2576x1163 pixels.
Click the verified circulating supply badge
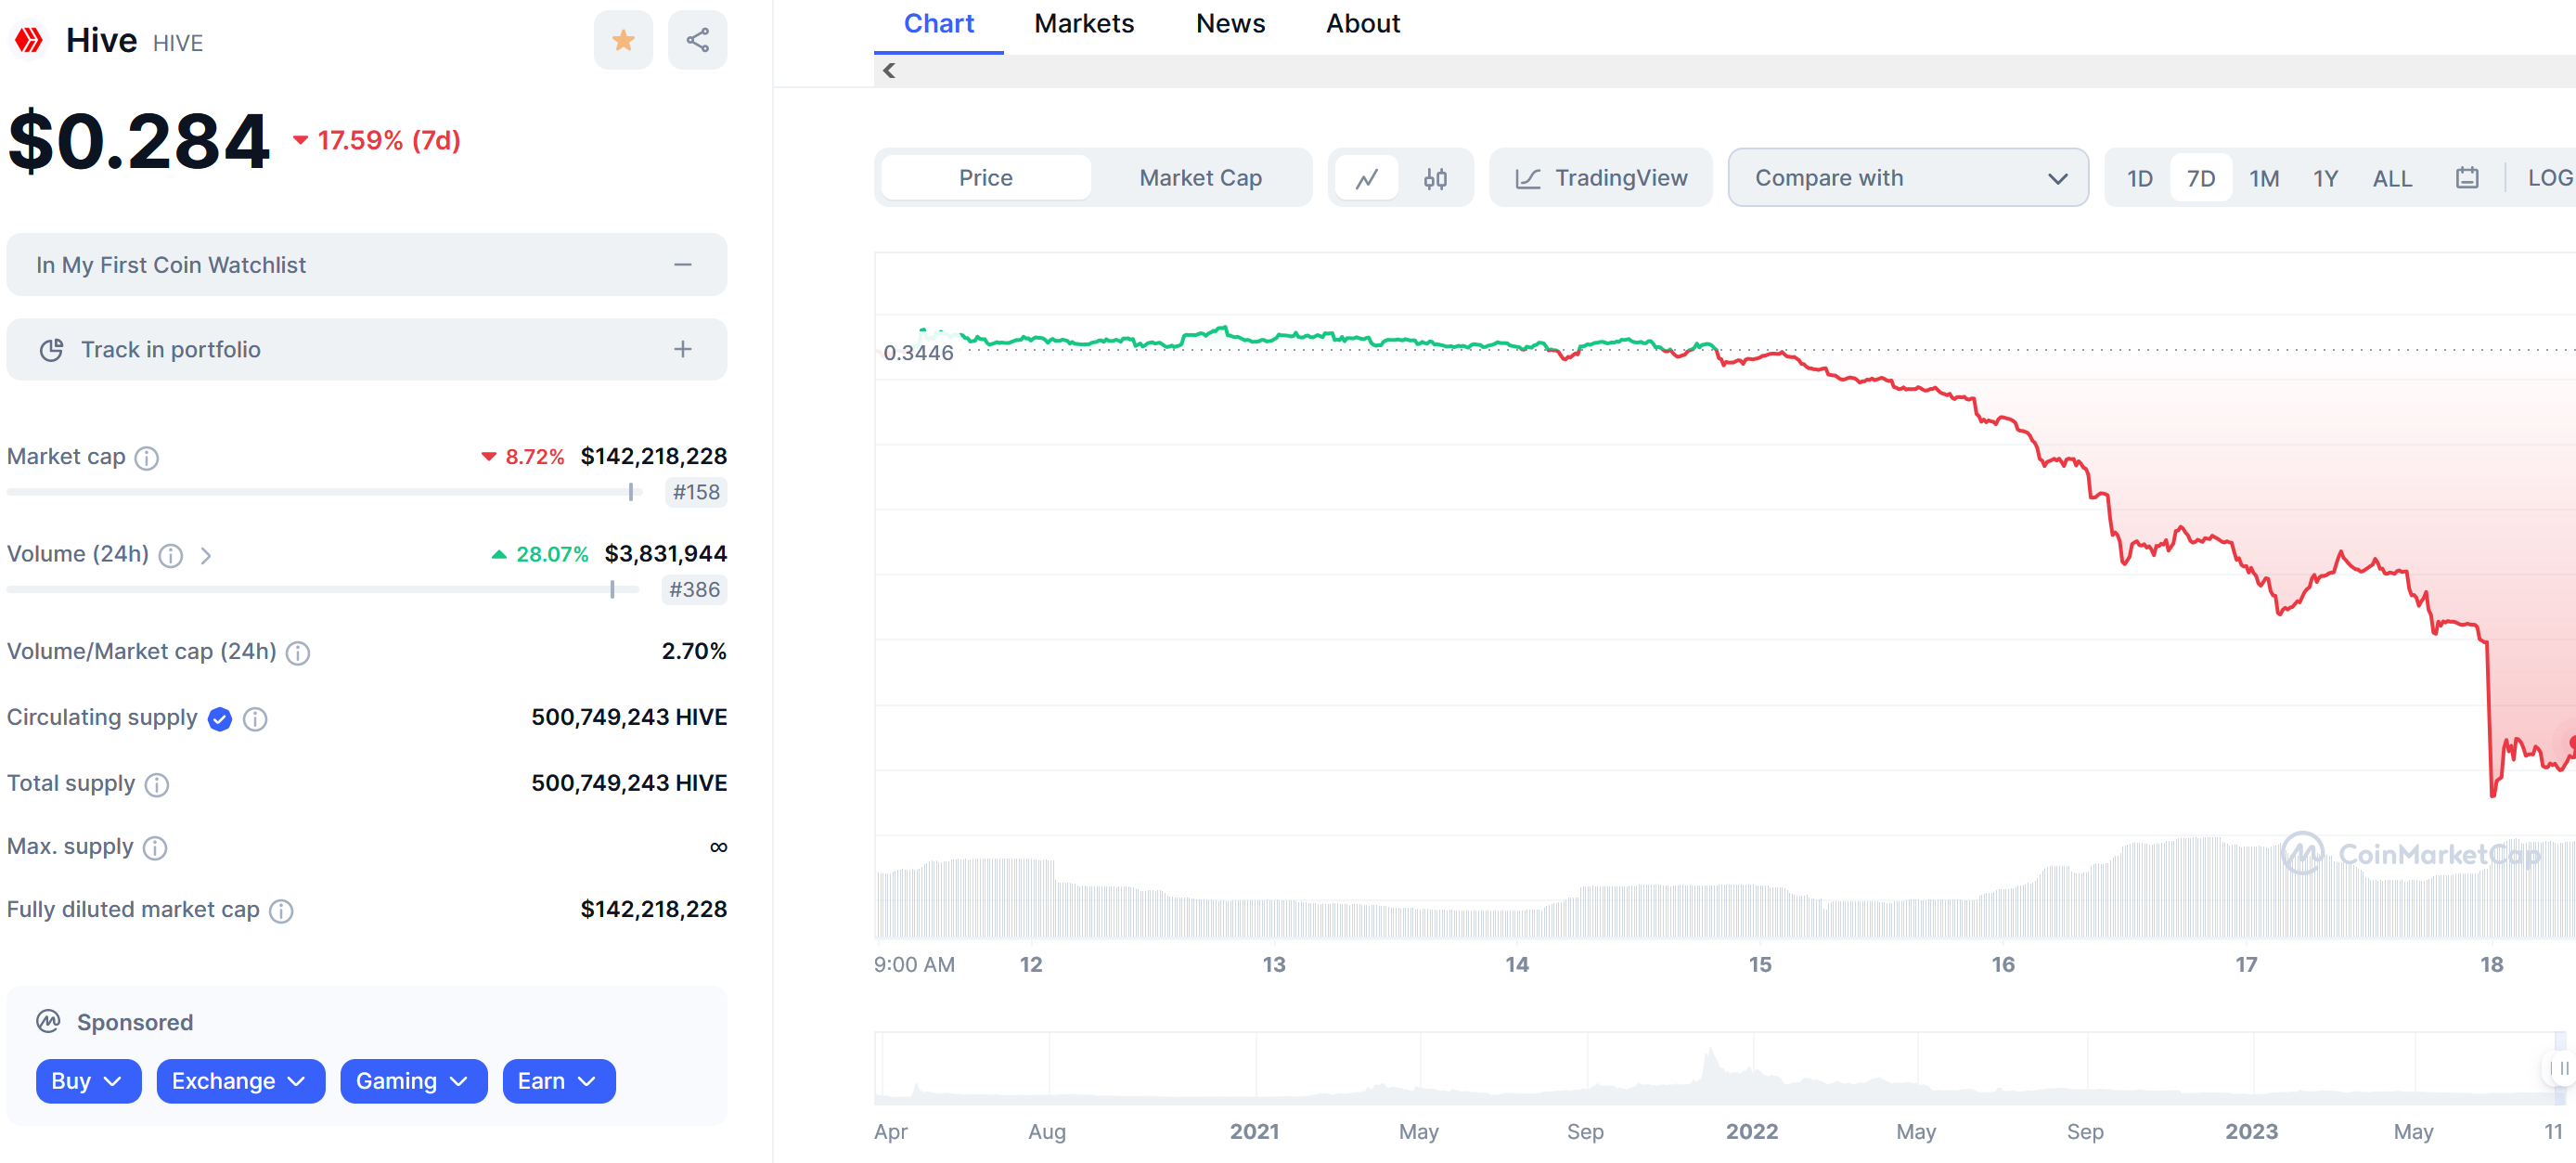coord(220,719)
